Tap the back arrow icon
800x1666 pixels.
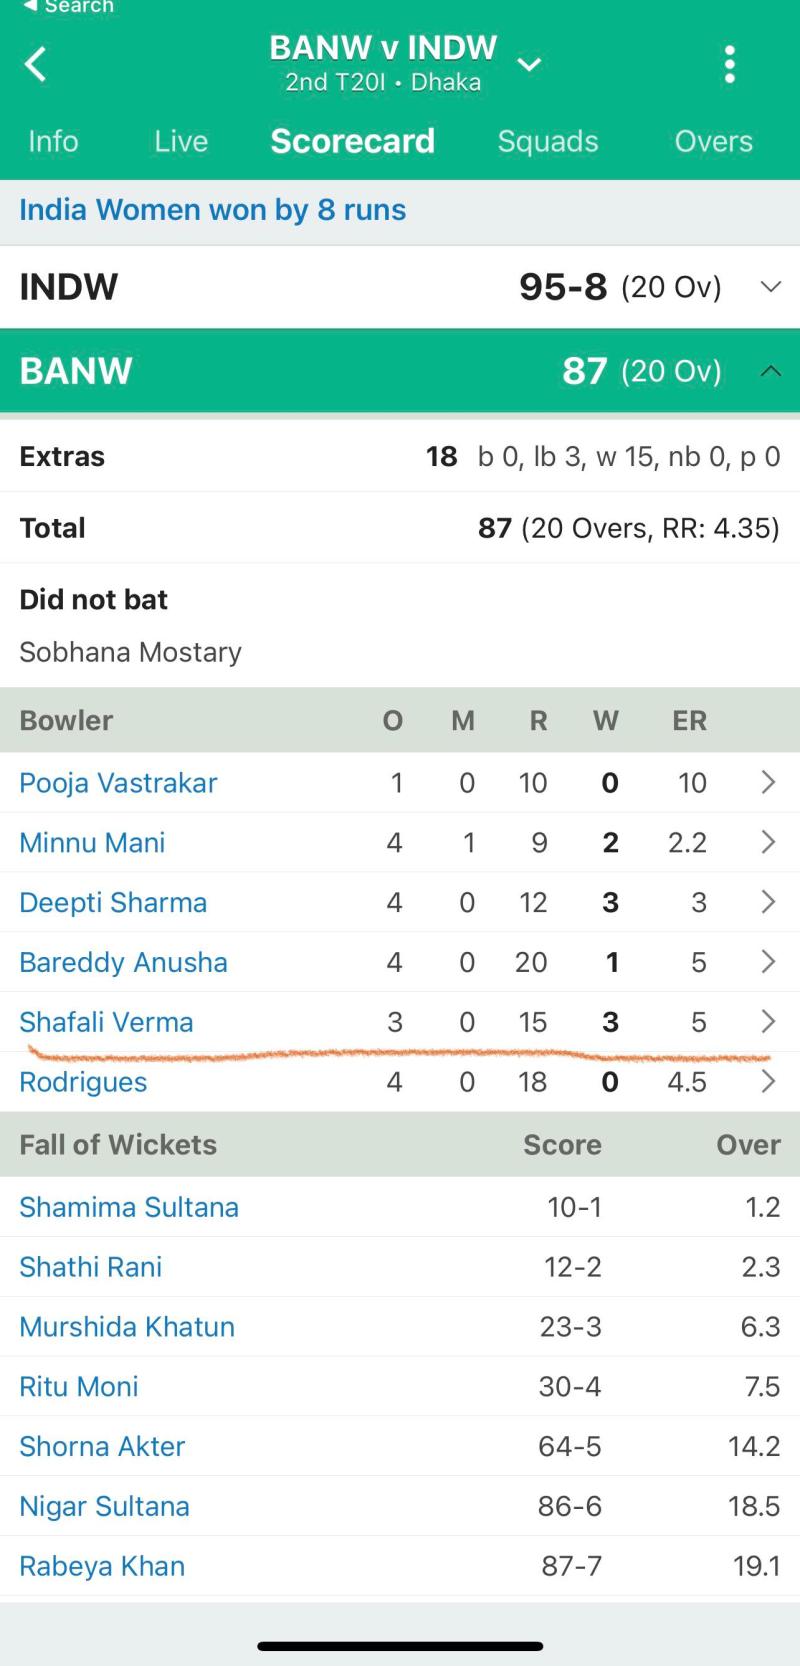pyautogui.click(x=36, y=65)
